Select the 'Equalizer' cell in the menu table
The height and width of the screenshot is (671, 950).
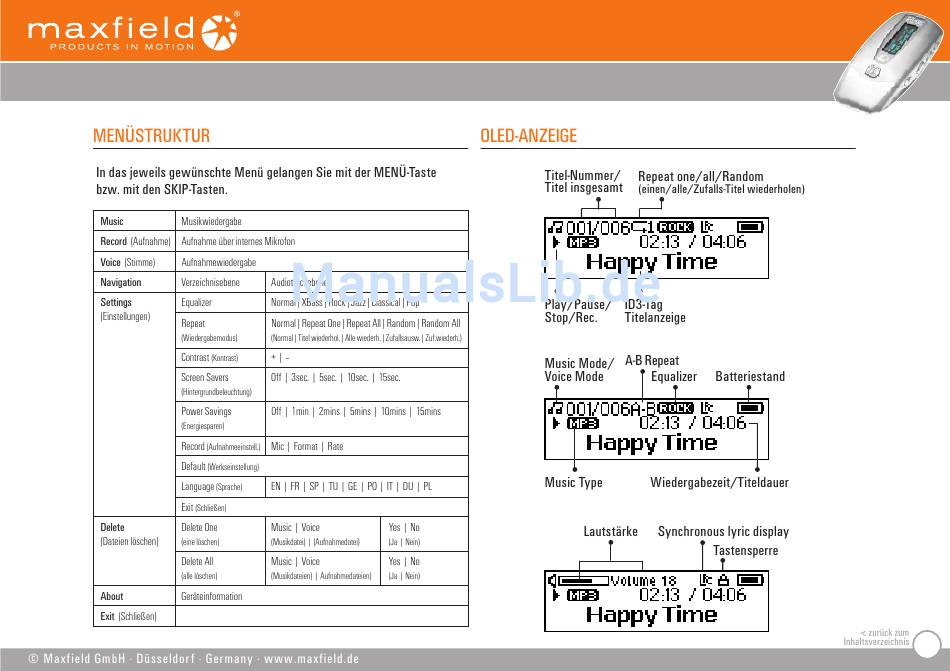pos(221,302)
